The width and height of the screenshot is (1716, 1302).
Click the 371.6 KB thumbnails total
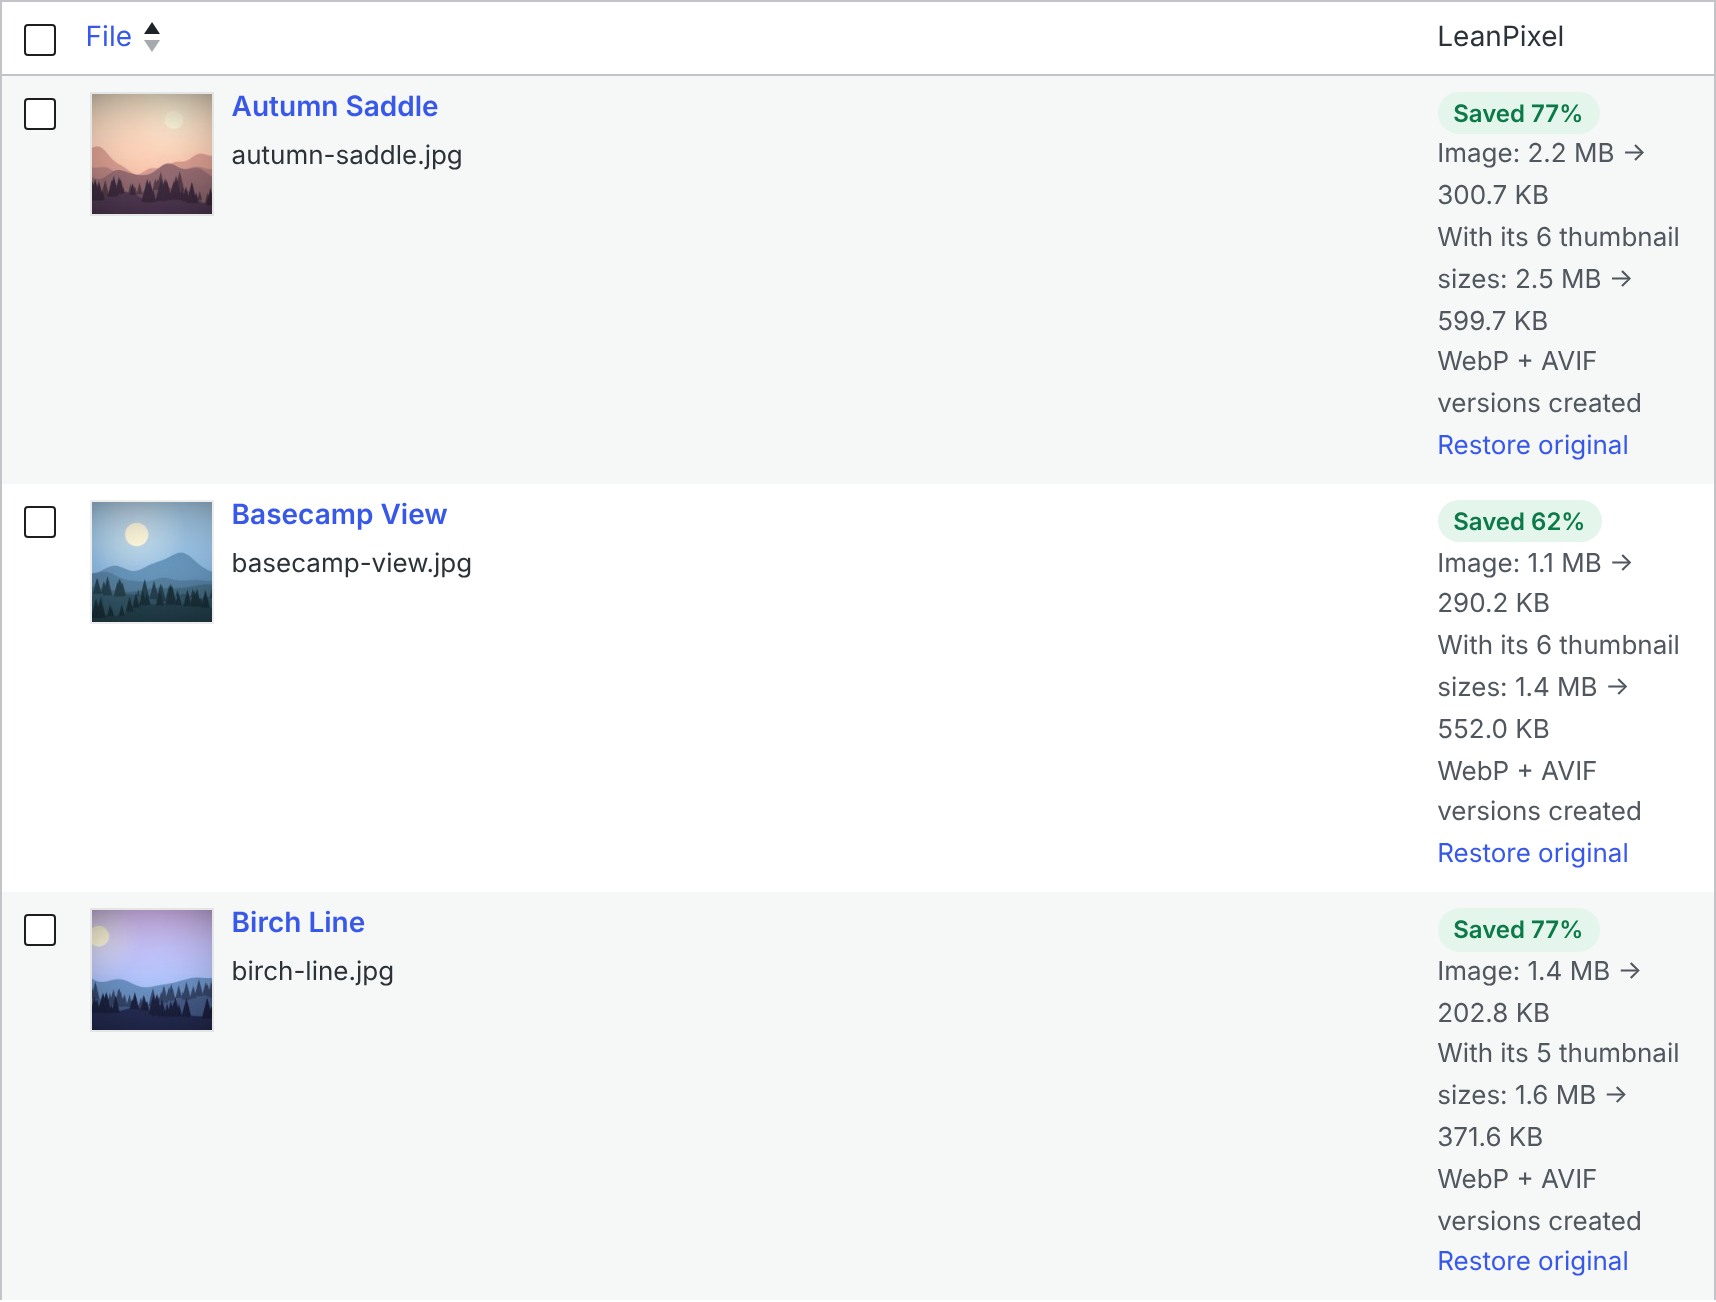[x=1490, y=1137]
